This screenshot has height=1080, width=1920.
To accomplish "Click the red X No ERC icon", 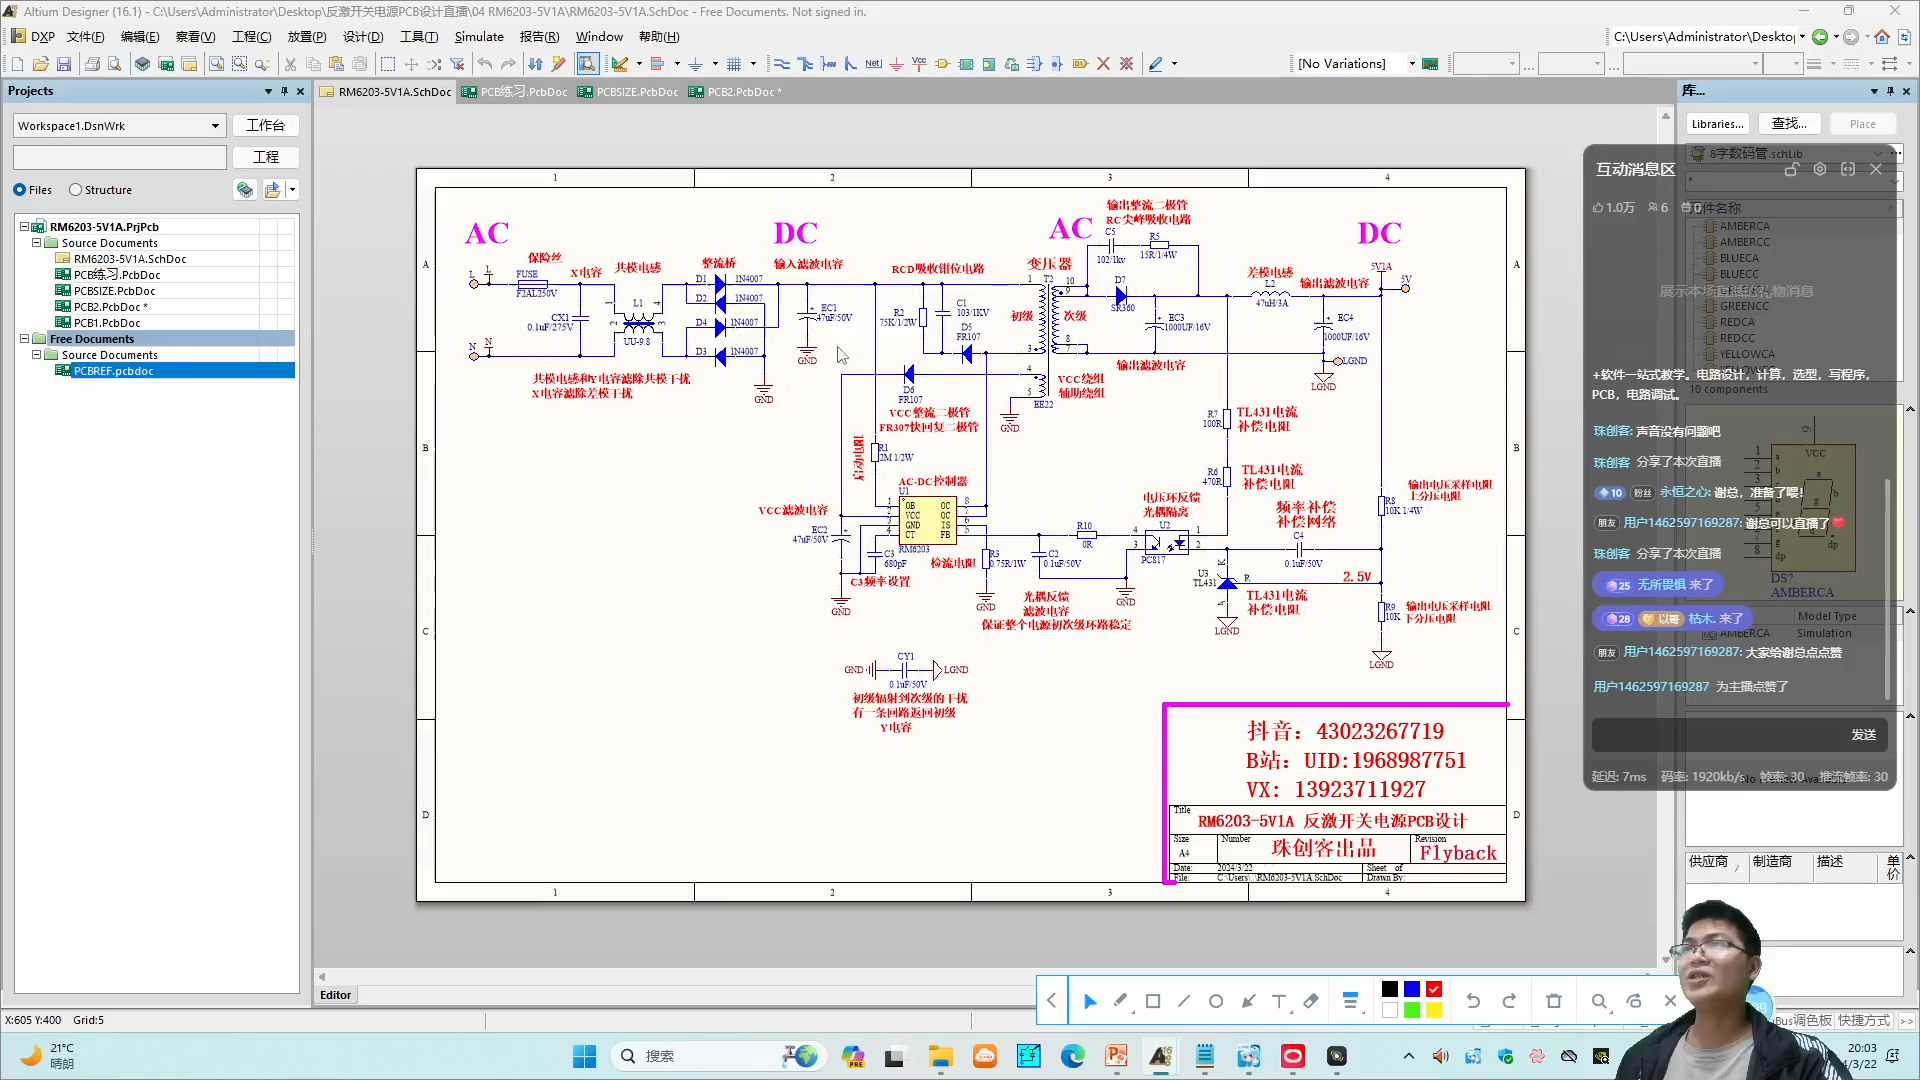I will (x=1103, y=64).
